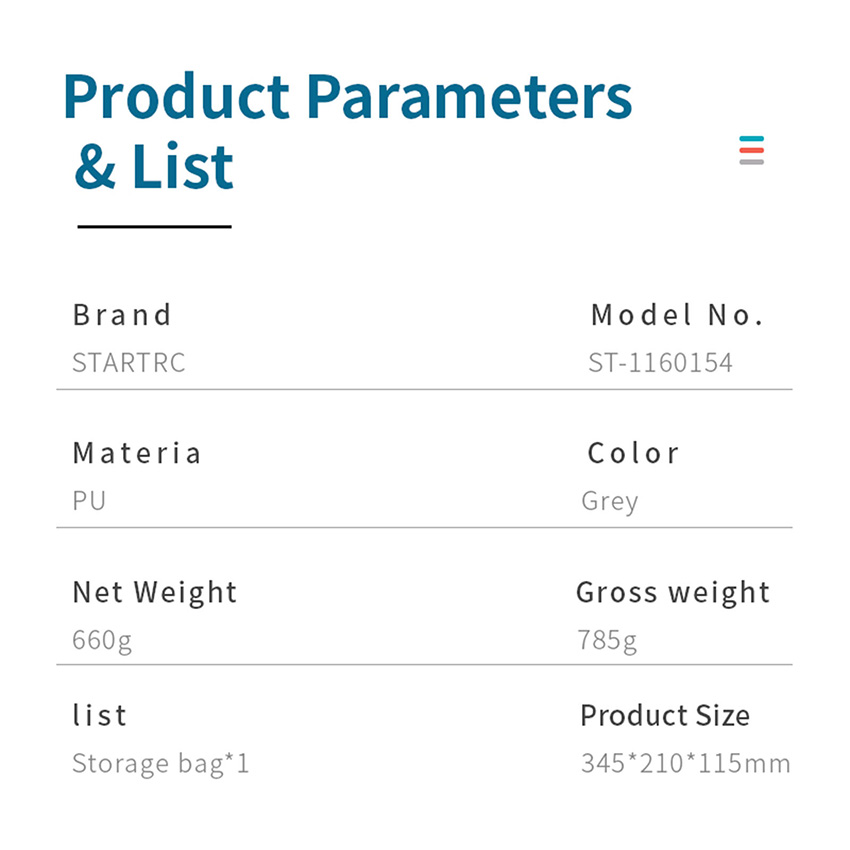Select the Net Weight label
Screen dimensions: 850x850
[x=155, y=592]
